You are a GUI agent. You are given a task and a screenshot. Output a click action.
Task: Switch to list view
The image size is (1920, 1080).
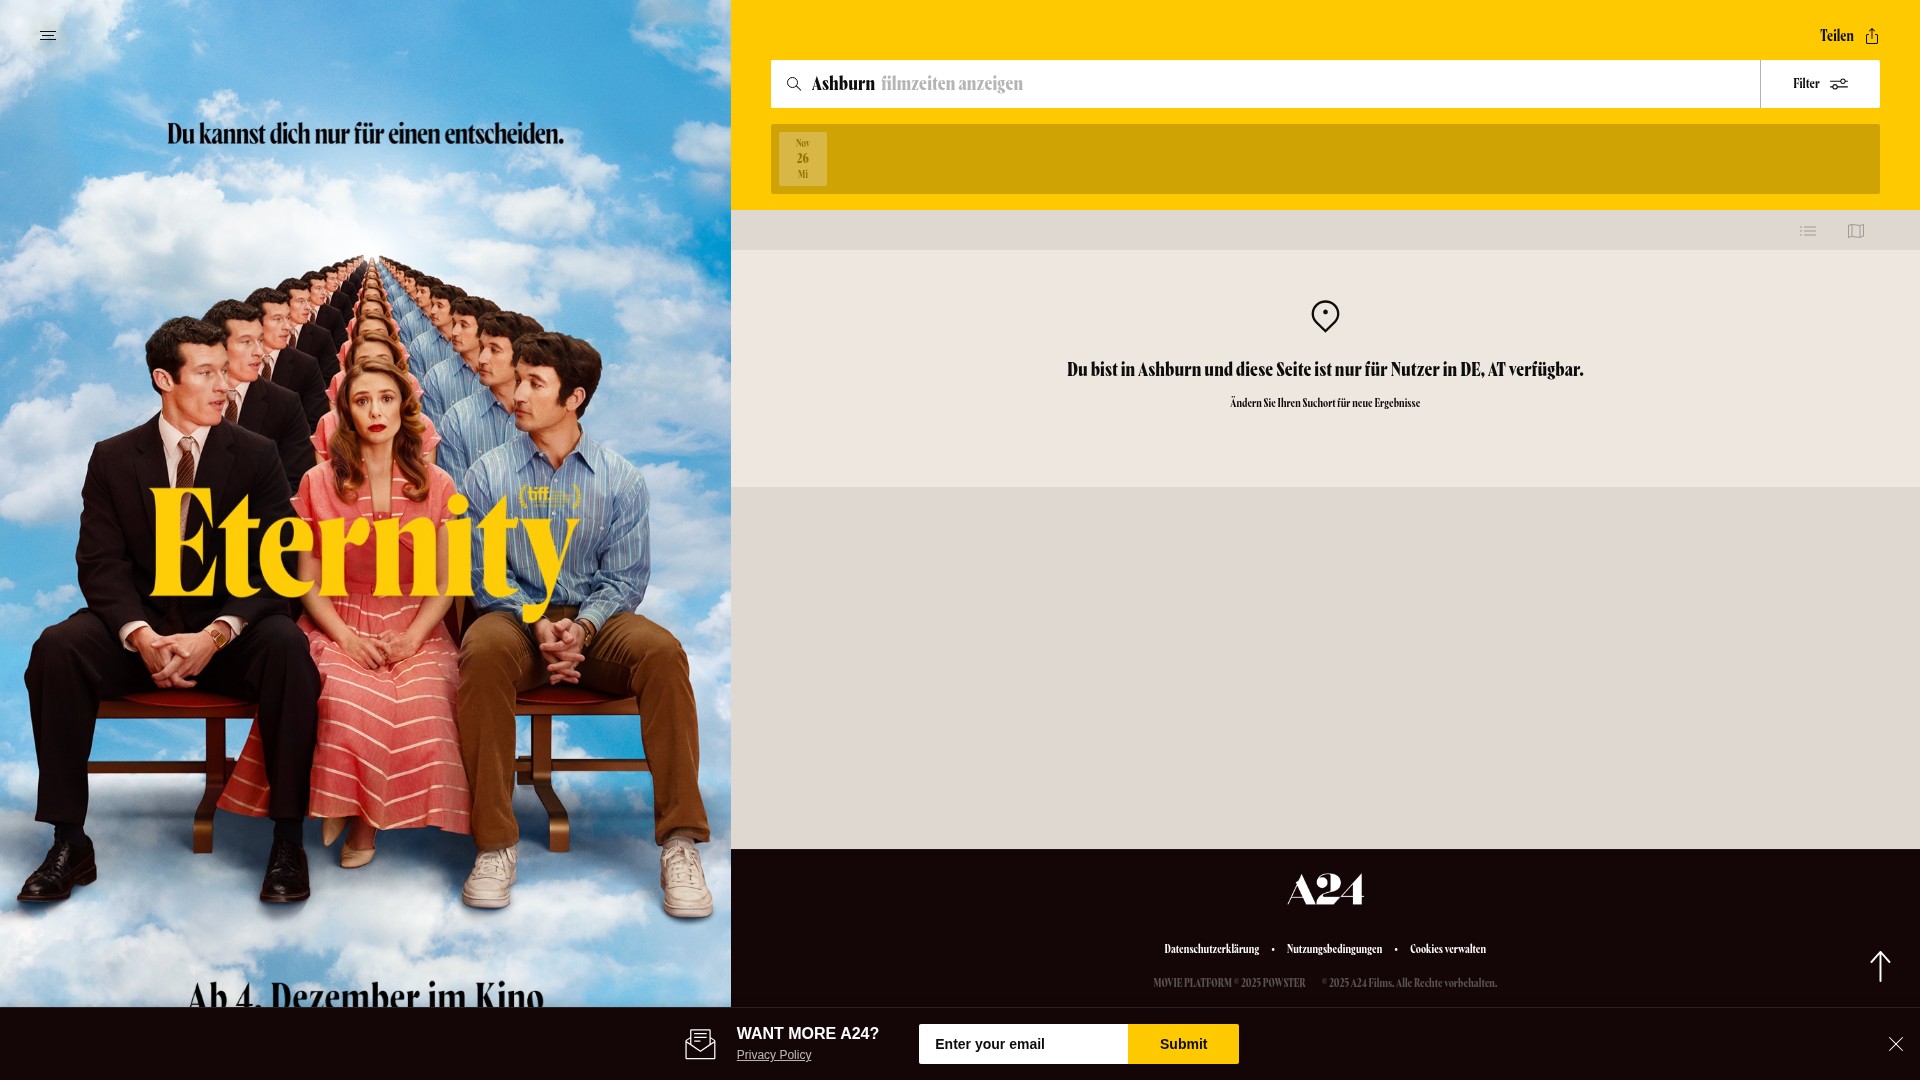[1808, 231]
